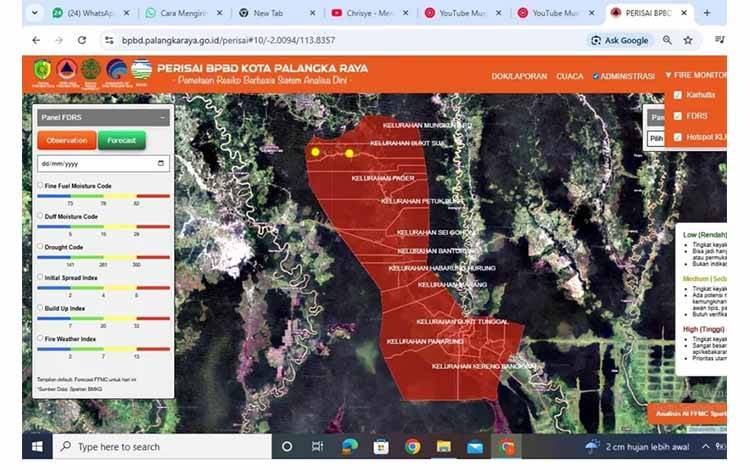This screenshot has width=750, height=470.
Task: Select Fire Weather Index radio button
Action: (40, 338)
